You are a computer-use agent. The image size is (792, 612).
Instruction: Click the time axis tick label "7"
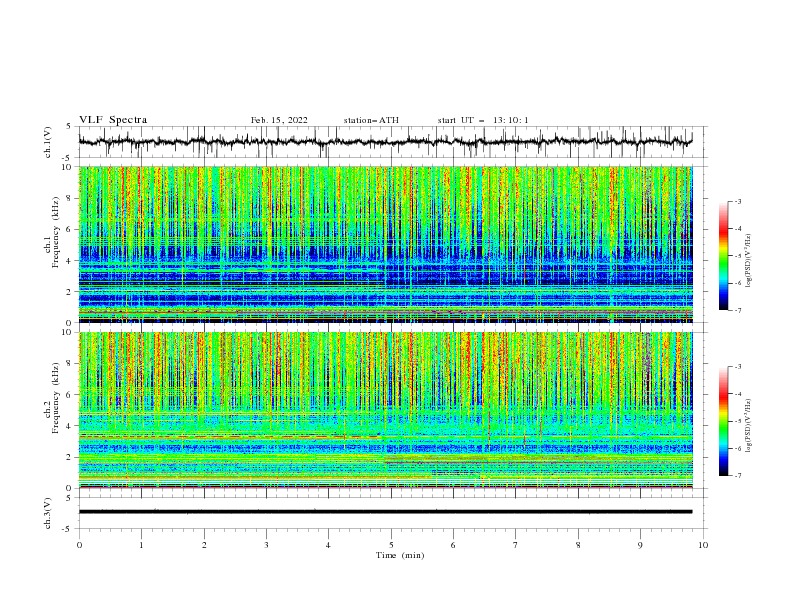(x=516, y=545)
